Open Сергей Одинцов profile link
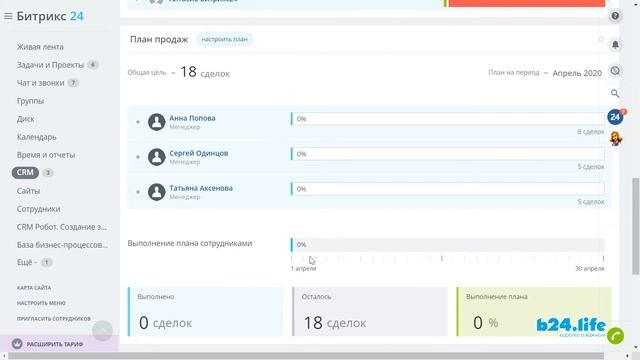Image resolution: width=640 pixels, height=360 pixels. [x=199, y=153]
